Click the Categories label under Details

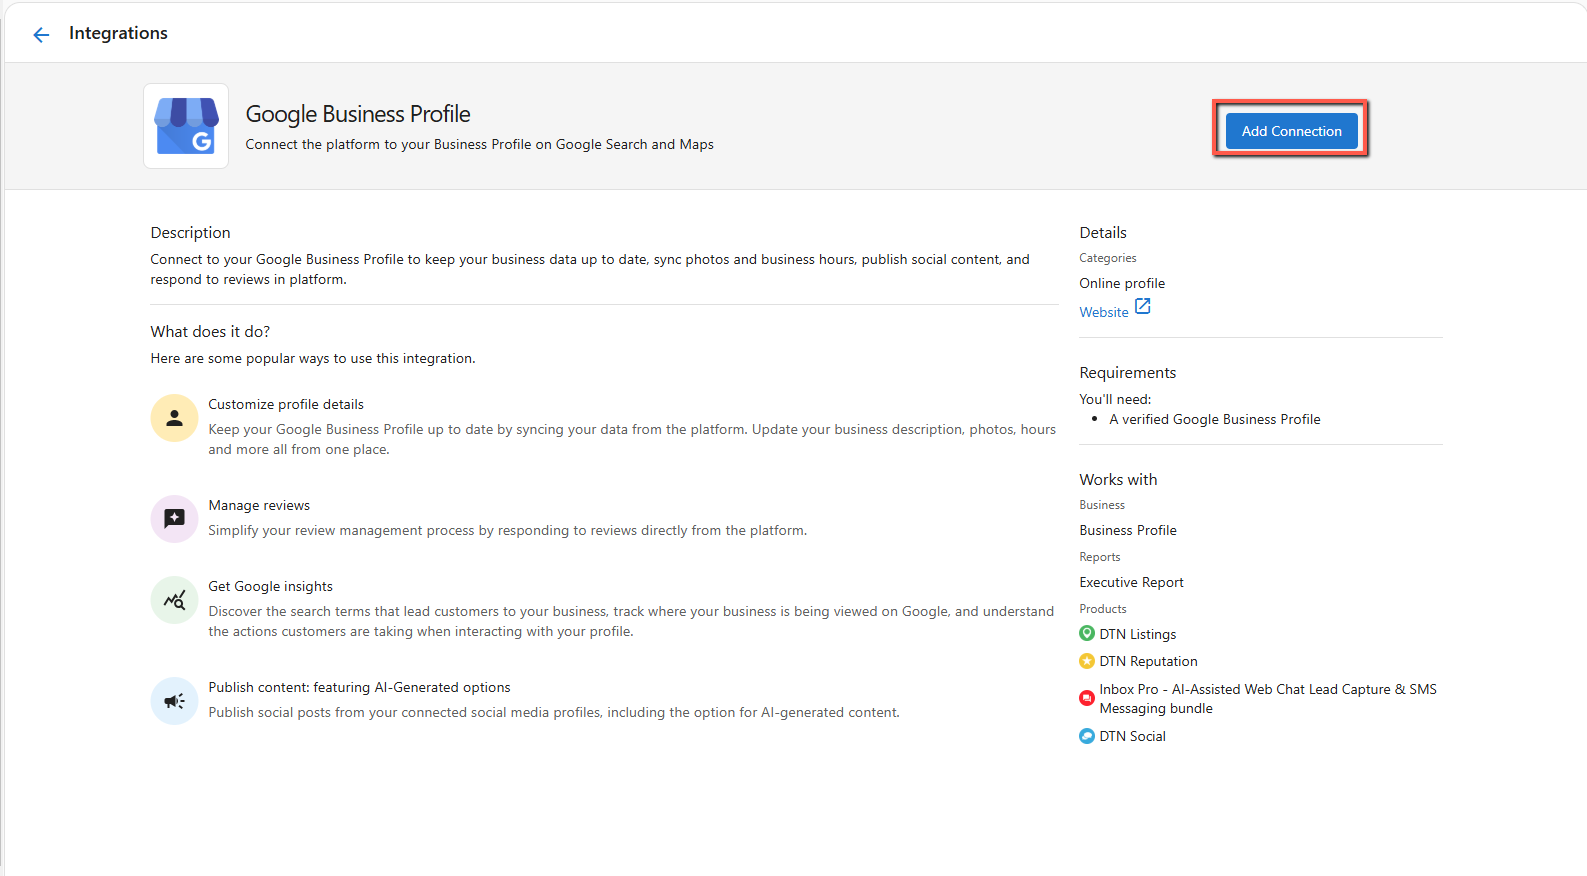(x=1107, y=258)
